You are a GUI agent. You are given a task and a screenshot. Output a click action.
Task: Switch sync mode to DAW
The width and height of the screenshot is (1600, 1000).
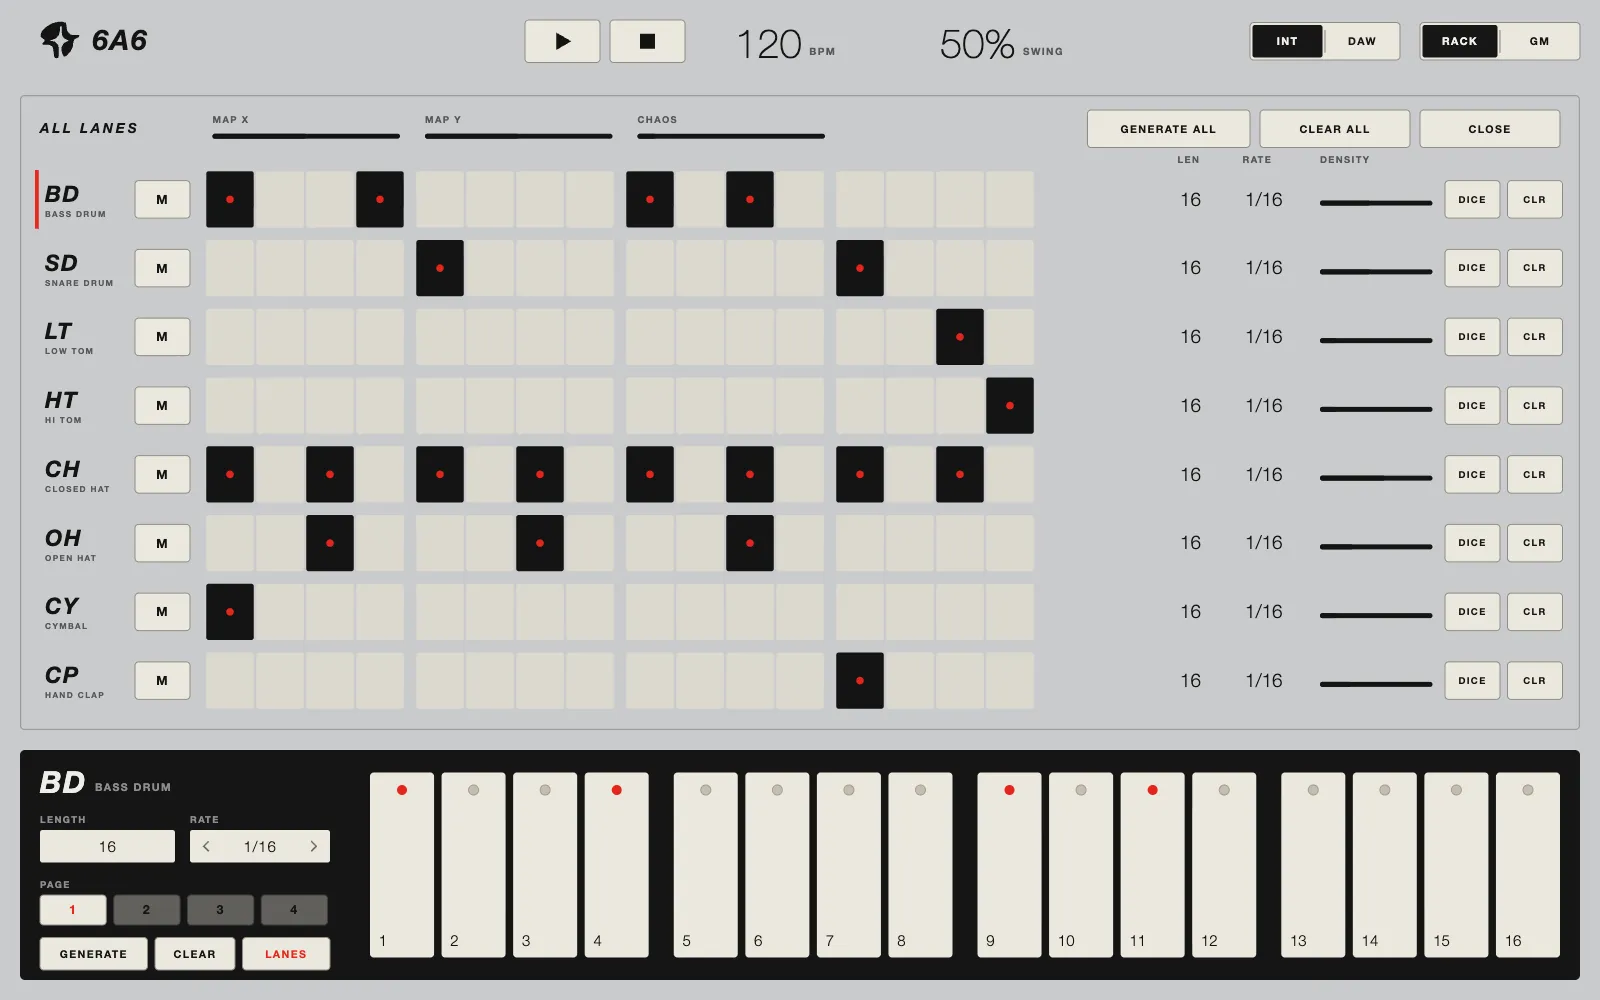click(1361, 41)
